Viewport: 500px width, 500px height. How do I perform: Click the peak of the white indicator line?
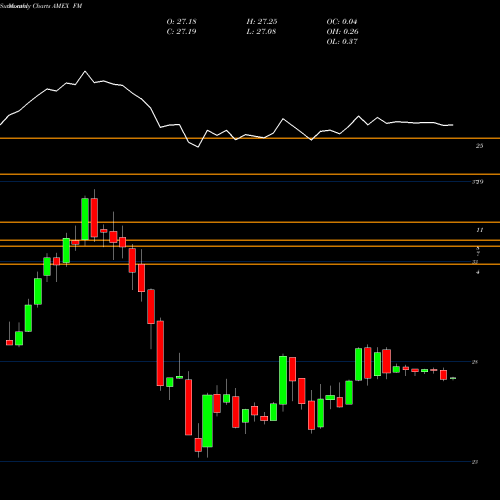click(x=85, y=71)
